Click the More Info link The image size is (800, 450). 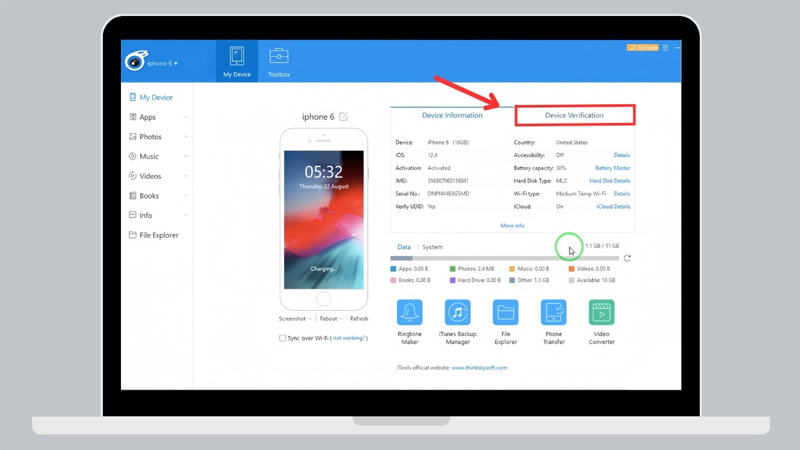point(512,226)
